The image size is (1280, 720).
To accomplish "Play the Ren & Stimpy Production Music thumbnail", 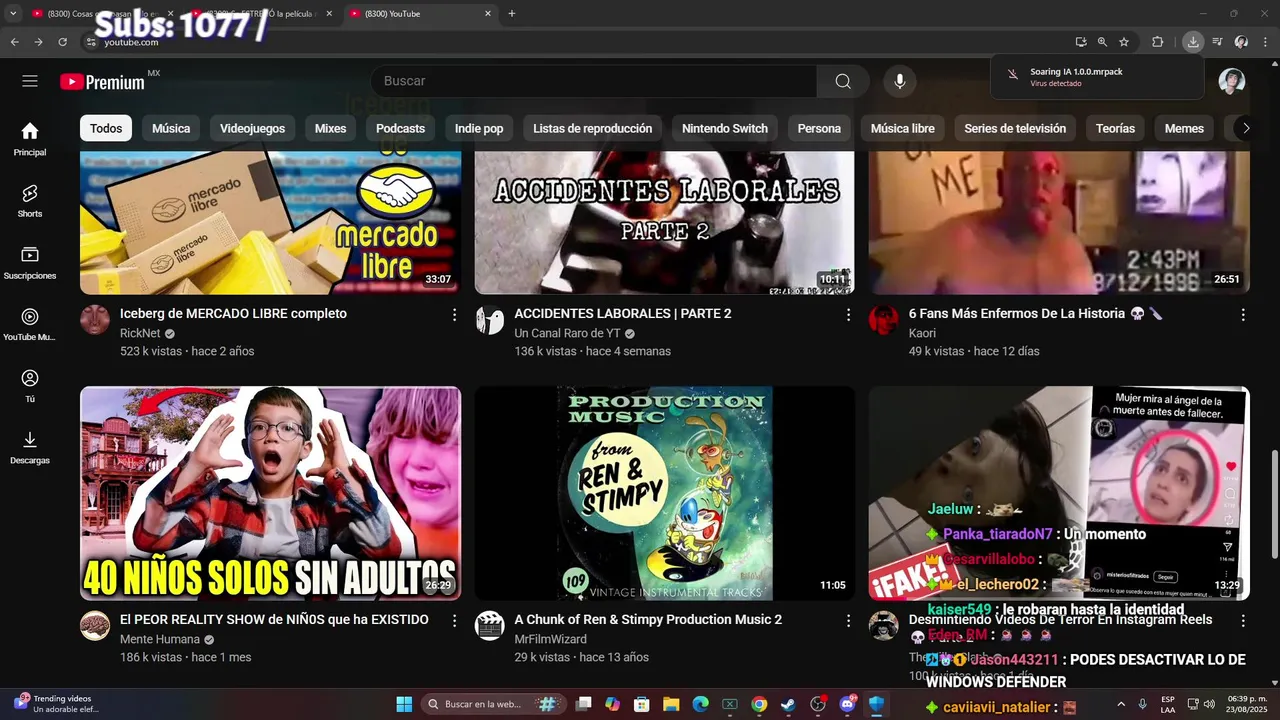I will click(664, 494).
